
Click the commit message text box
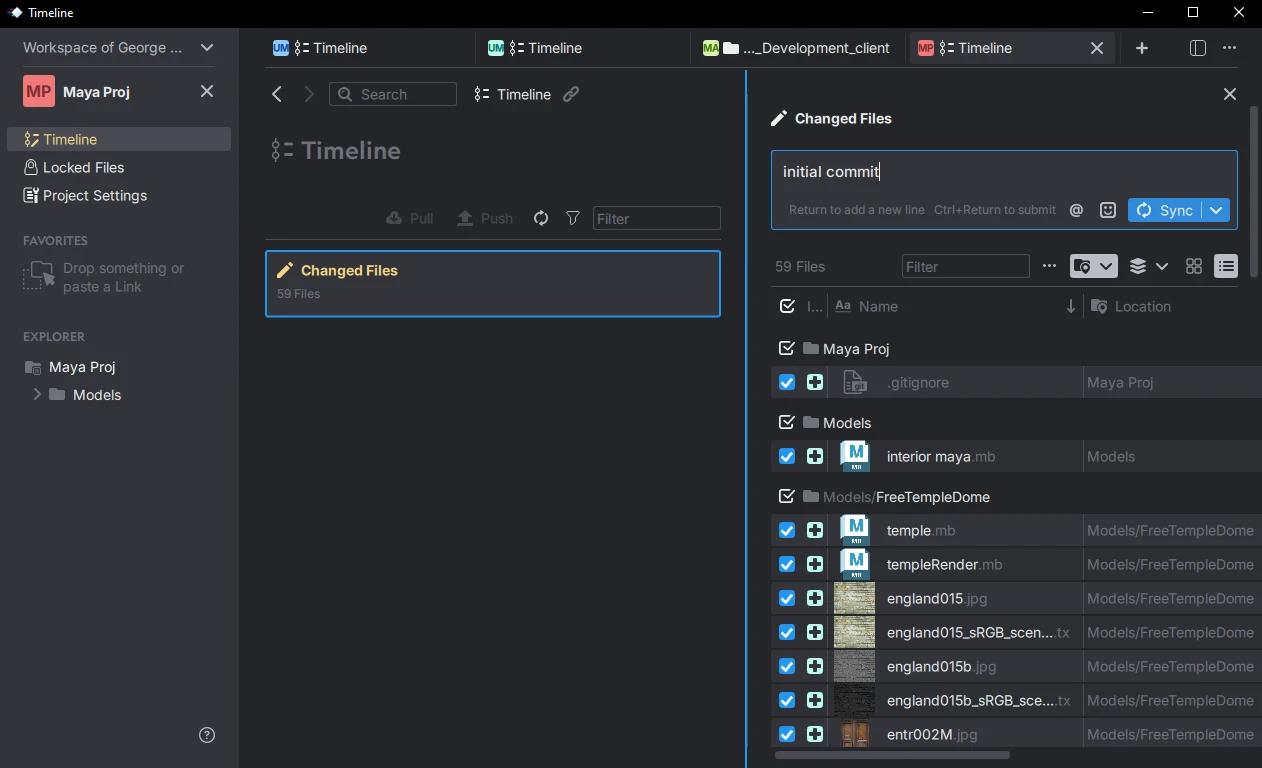[x=1004, y=172]
